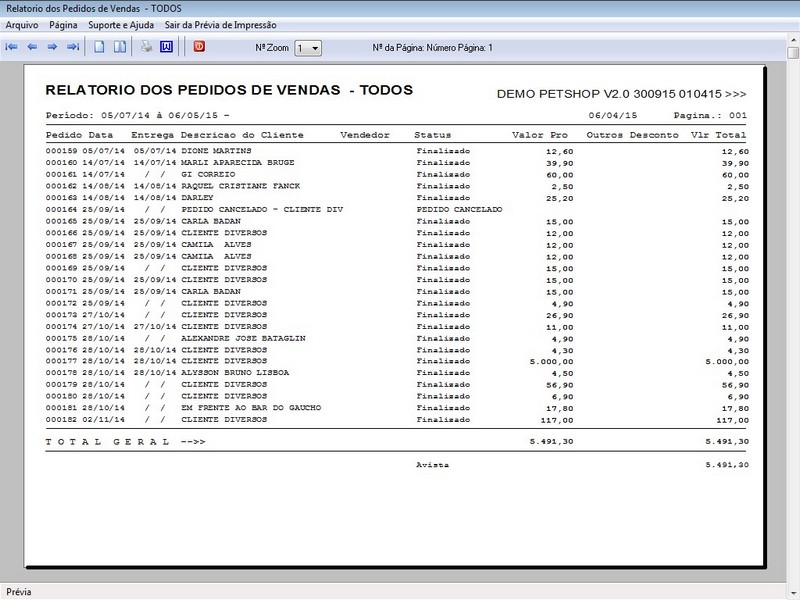Click the vertical scrollbar thumb
The image size is (800, 600).
793,53
